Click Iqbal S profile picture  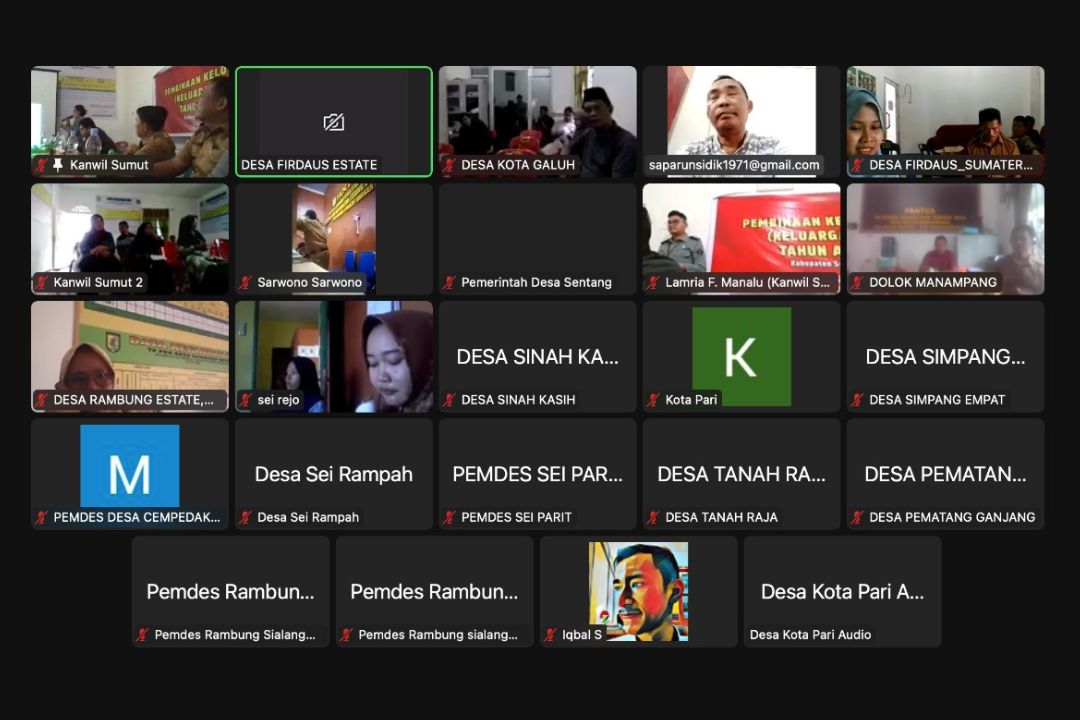tap(638, 591)
